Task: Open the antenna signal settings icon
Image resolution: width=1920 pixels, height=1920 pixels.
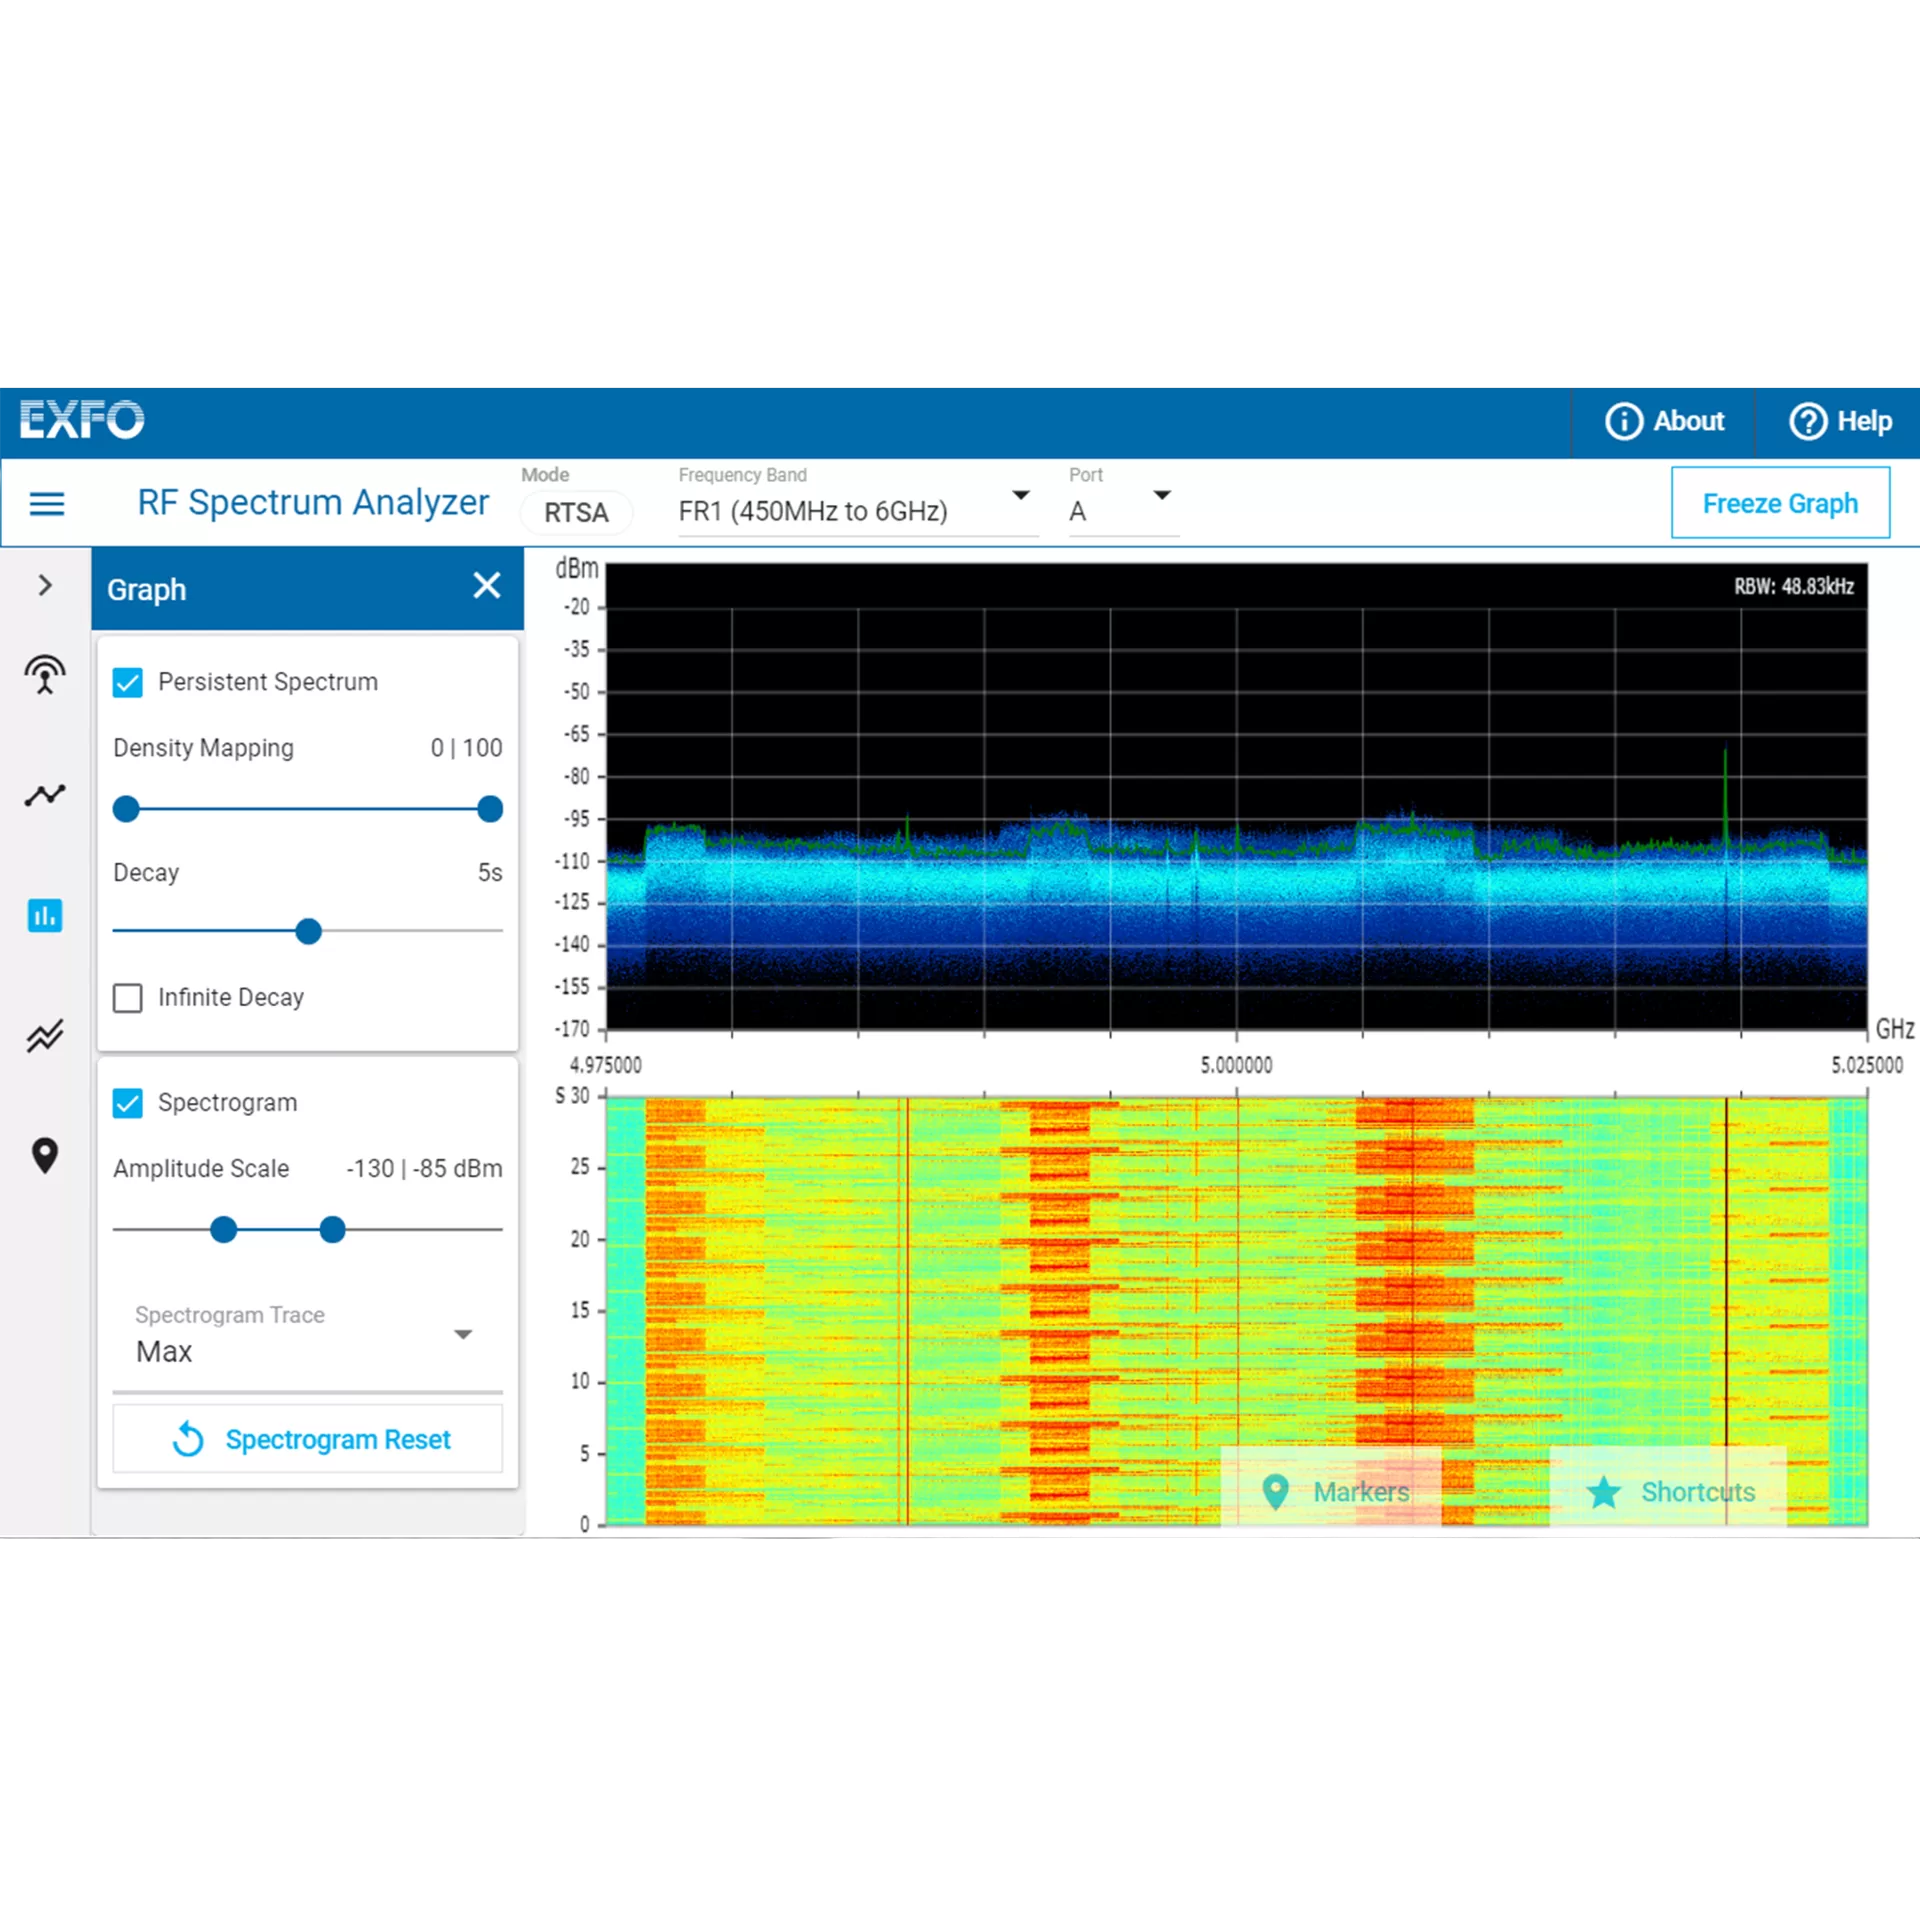Action: (45, 675)
